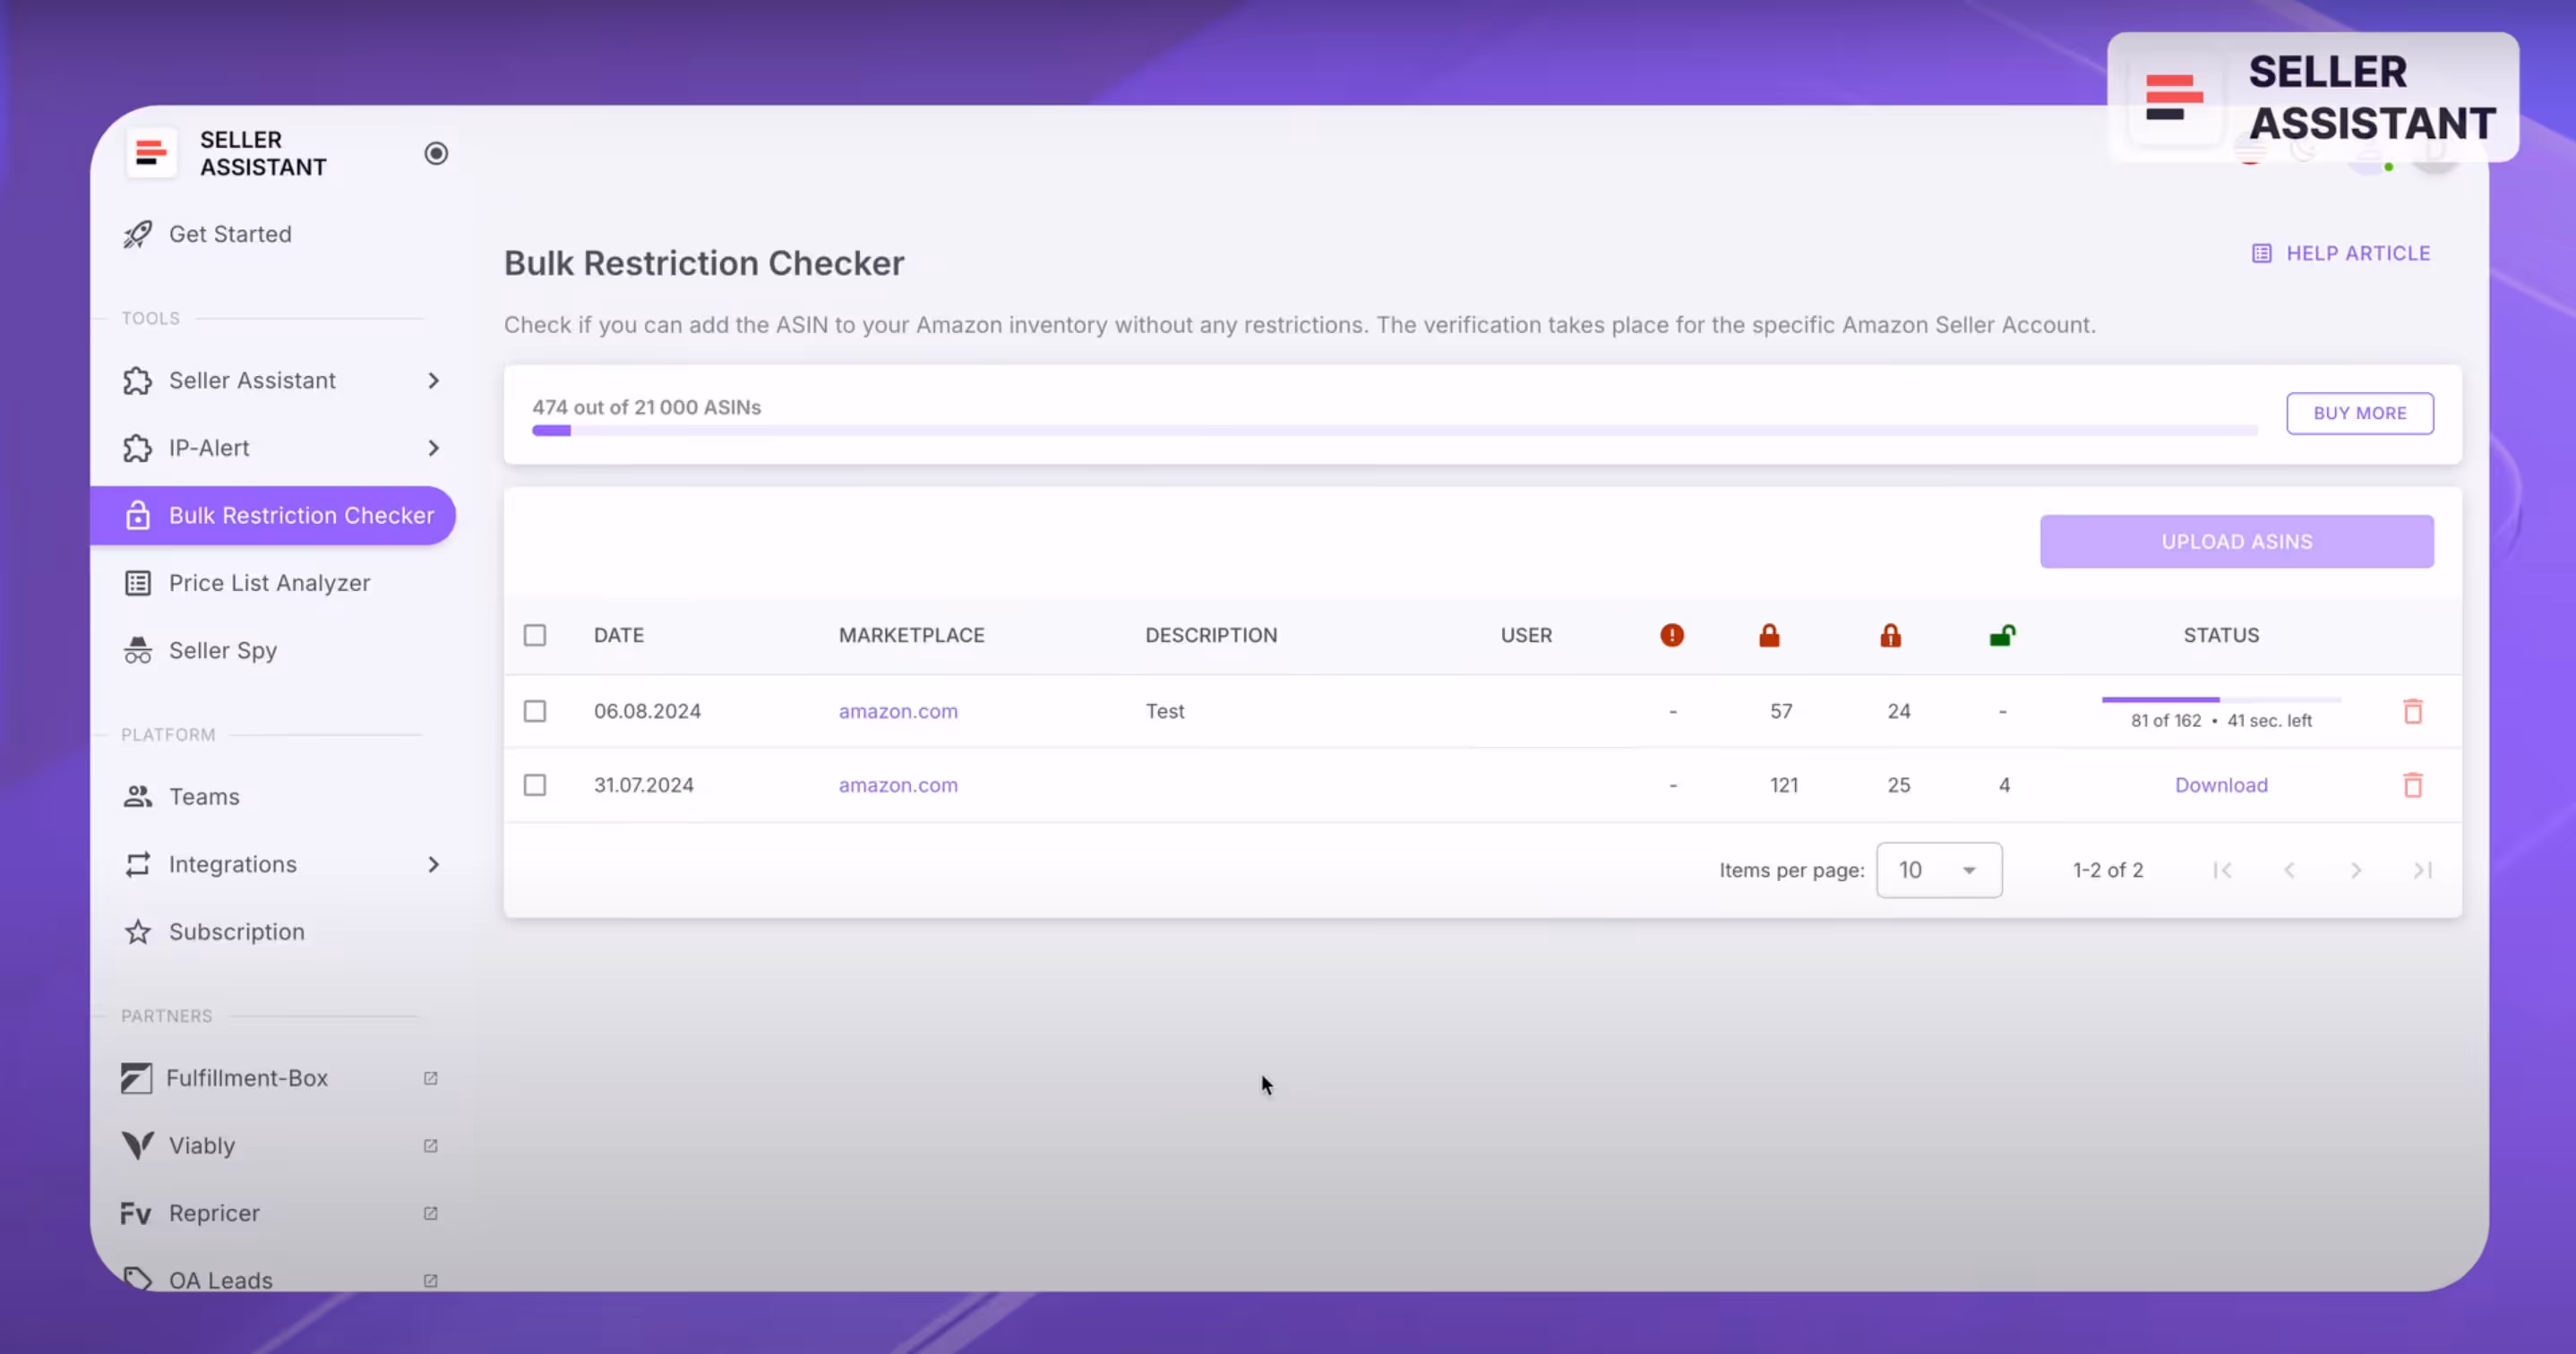The height and width of the screenshot is (1354, 2576).
Task: Click the sidebar pin radio icon beside the logo
Action: pyautogui.click(x=436, y=153)
